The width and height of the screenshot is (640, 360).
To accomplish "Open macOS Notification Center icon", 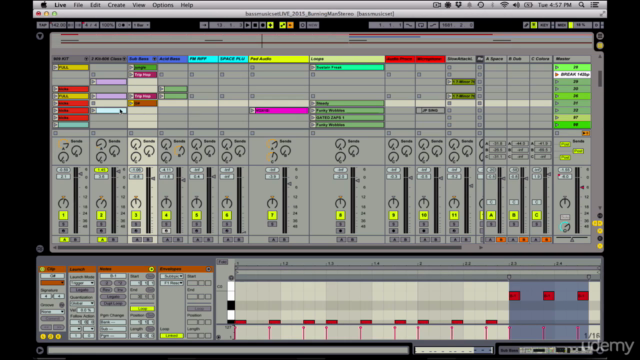I will (595, 5).
